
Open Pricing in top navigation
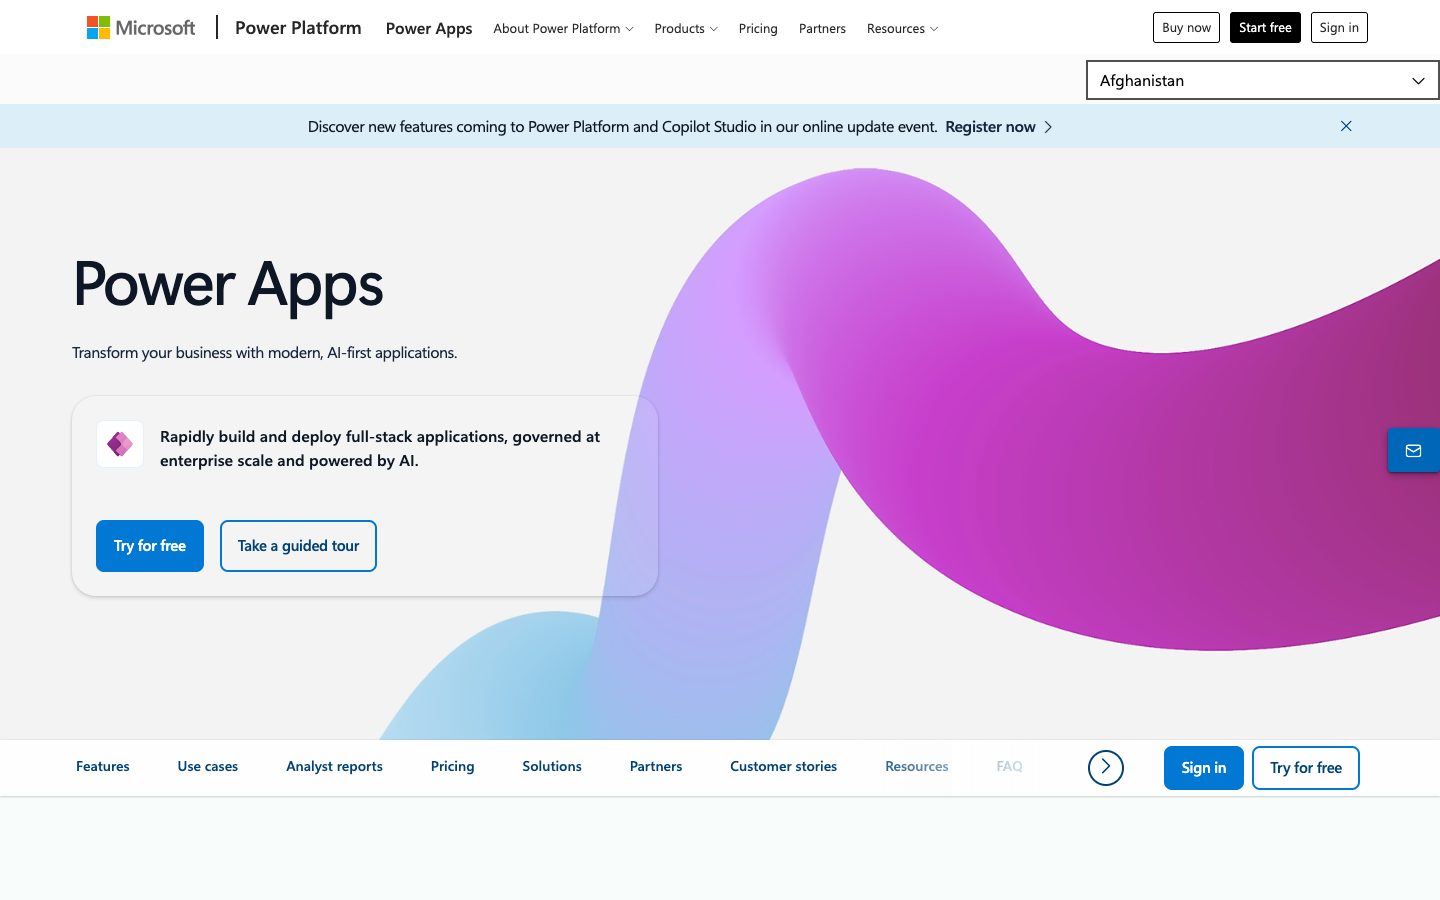point(758,29)
